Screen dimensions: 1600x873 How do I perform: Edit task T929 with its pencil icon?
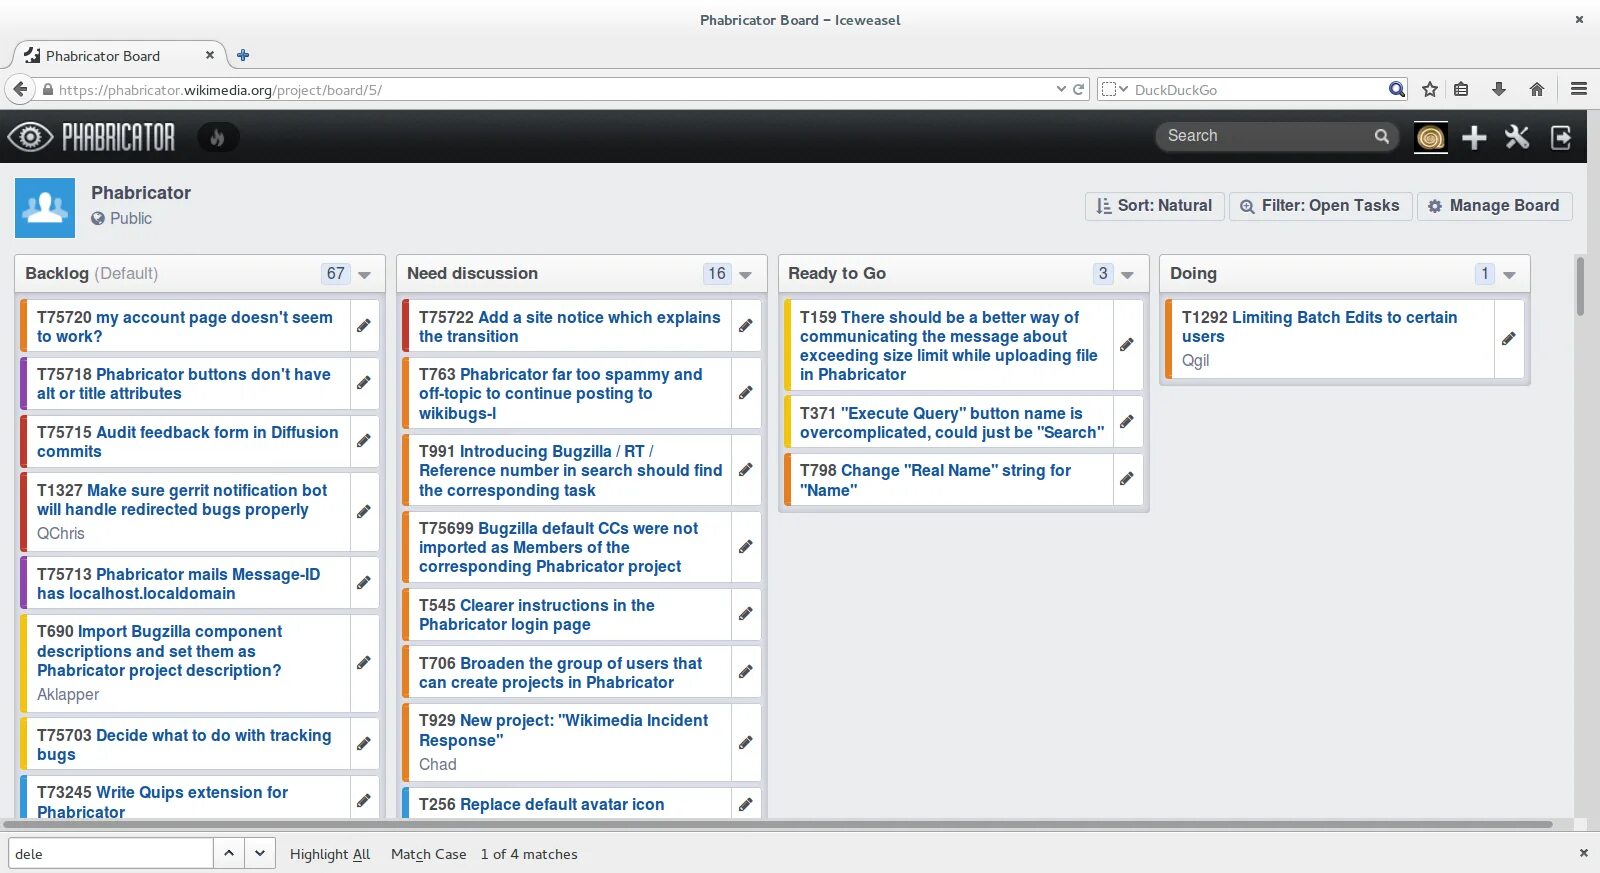tap(746, 743)
